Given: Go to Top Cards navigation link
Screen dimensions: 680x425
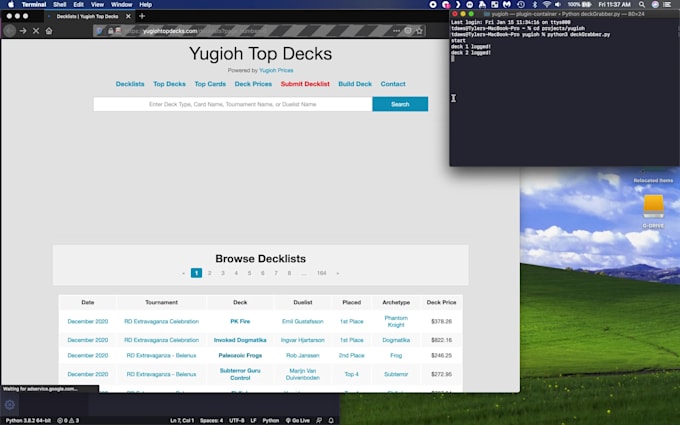Looking at the screenshot, I should 210,84.
